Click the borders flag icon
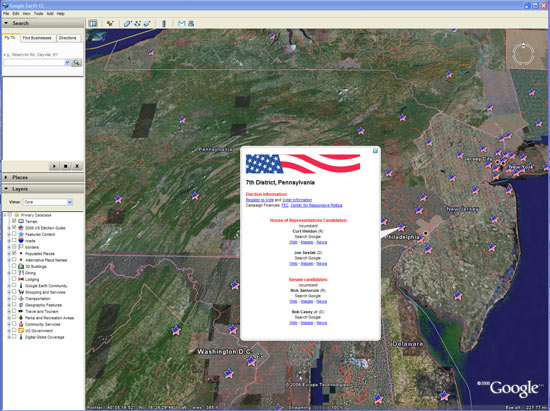 tap(21, 247)
